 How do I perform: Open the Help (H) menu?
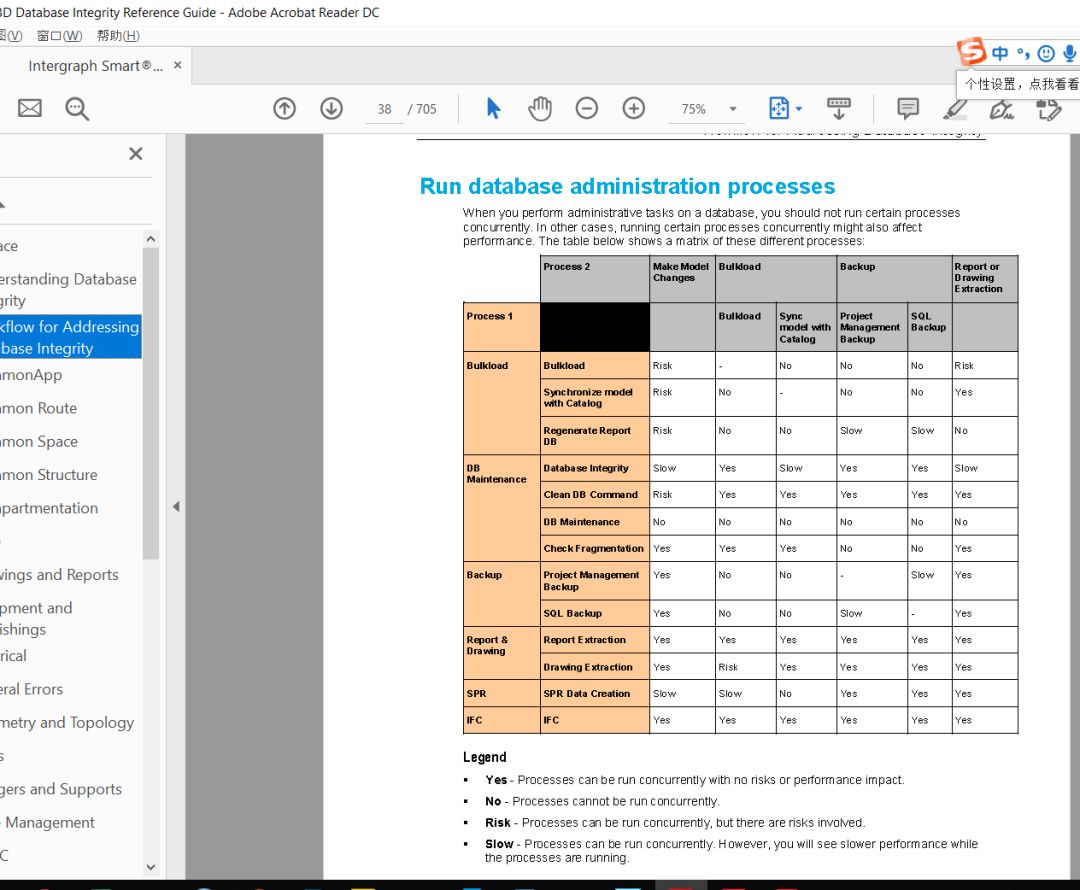click(x=118, y=36)
